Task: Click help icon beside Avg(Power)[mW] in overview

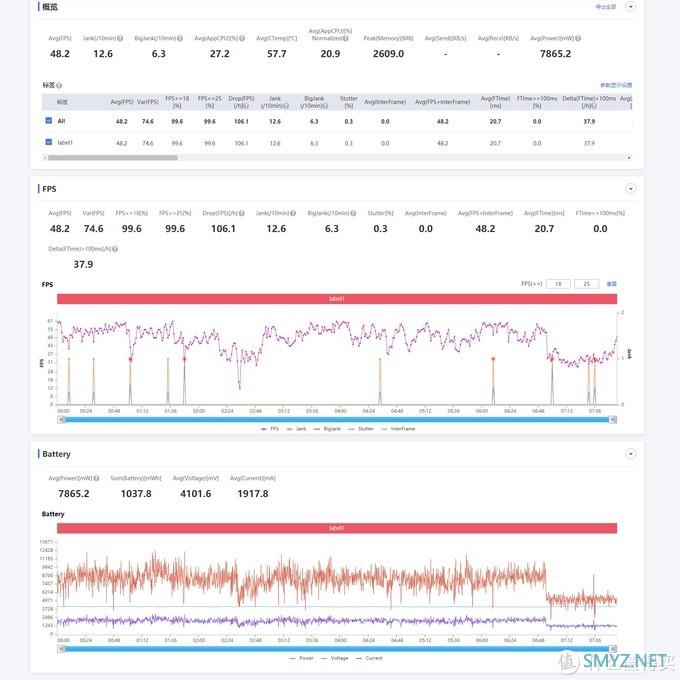Action: click(x=578, y=39)
